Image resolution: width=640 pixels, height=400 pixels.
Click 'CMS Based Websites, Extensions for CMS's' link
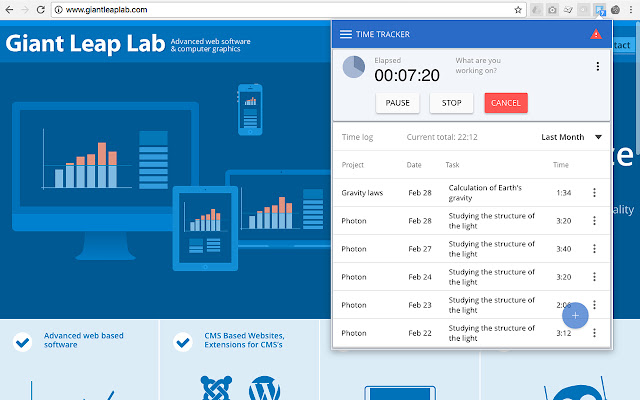(244, 340)
